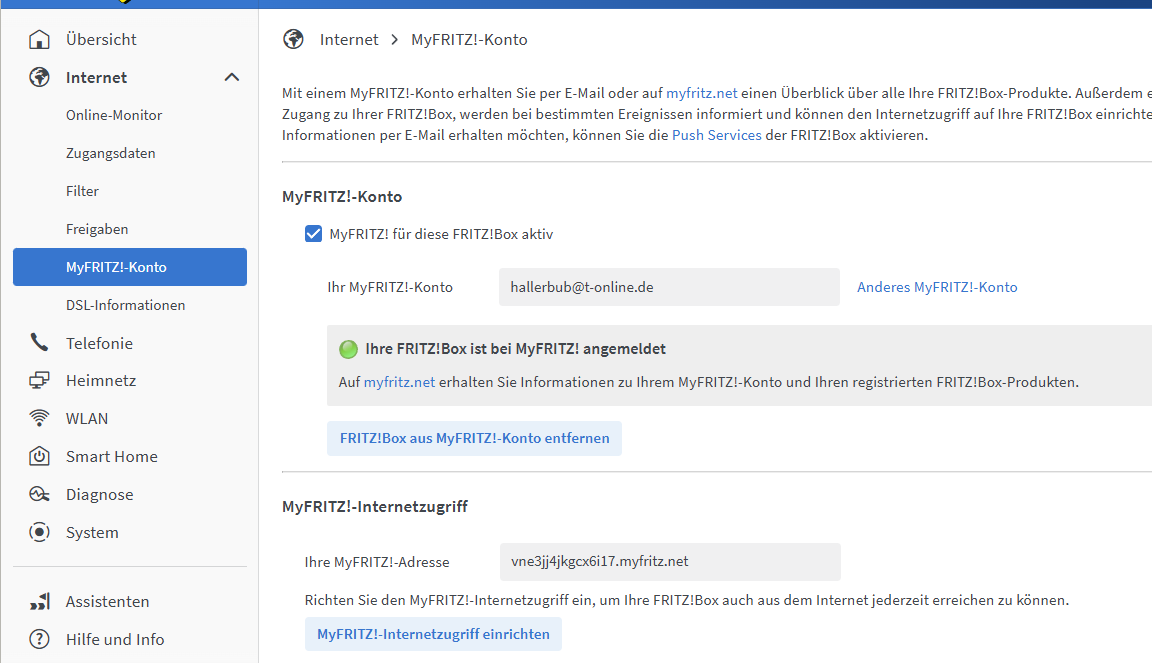Follow the Push Services link

tap(716, 135)
